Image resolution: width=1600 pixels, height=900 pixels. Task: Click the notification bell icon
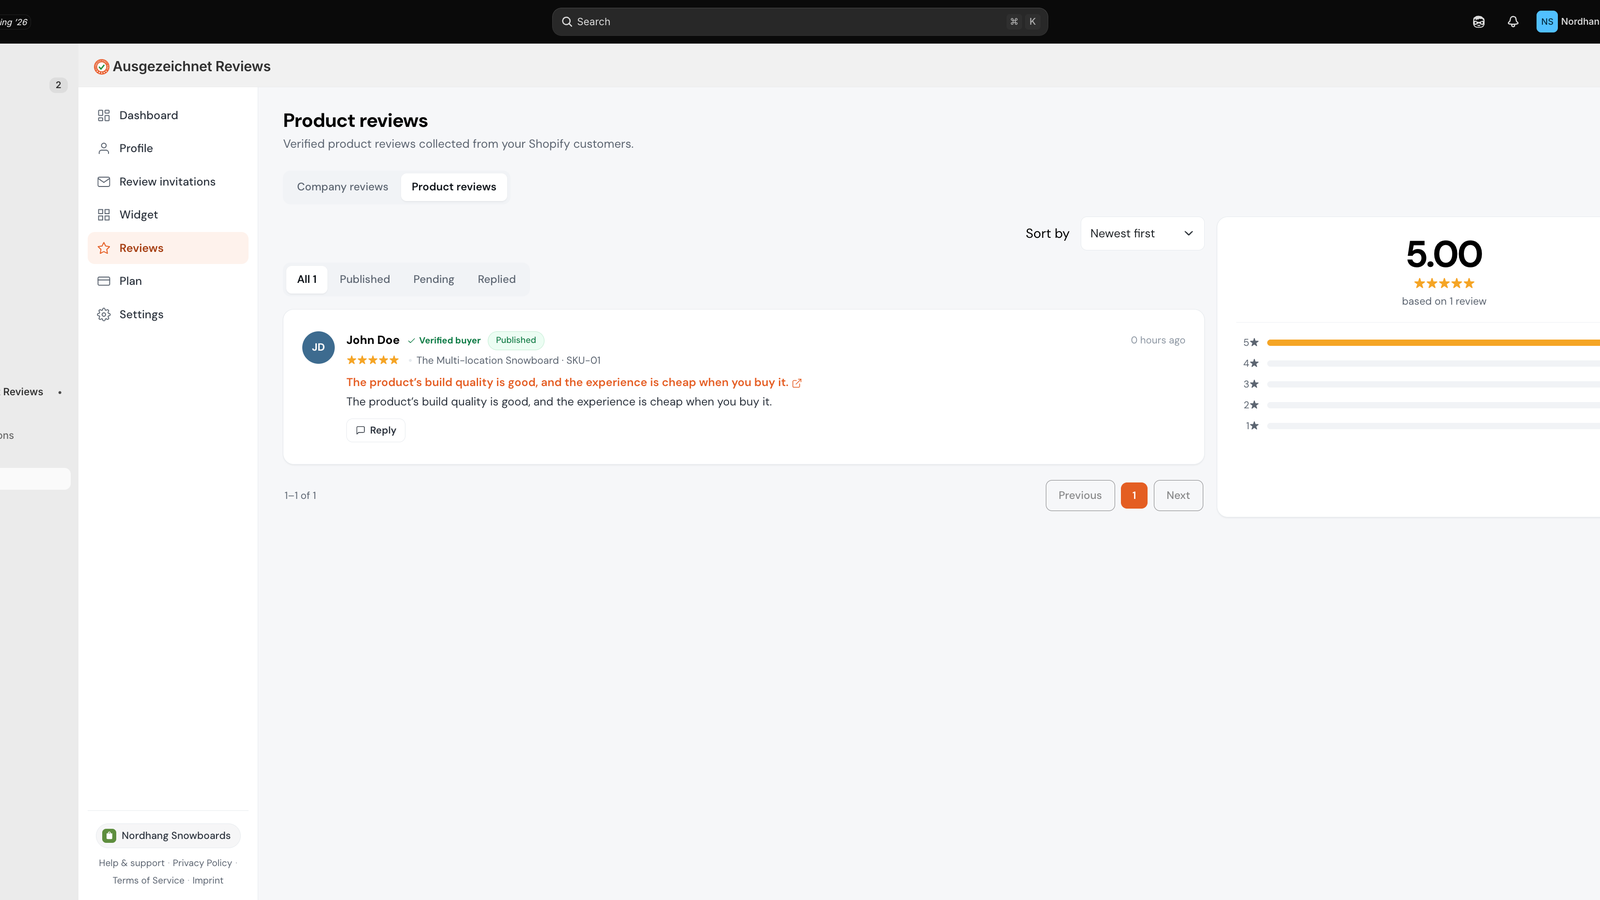(1513, 22)
